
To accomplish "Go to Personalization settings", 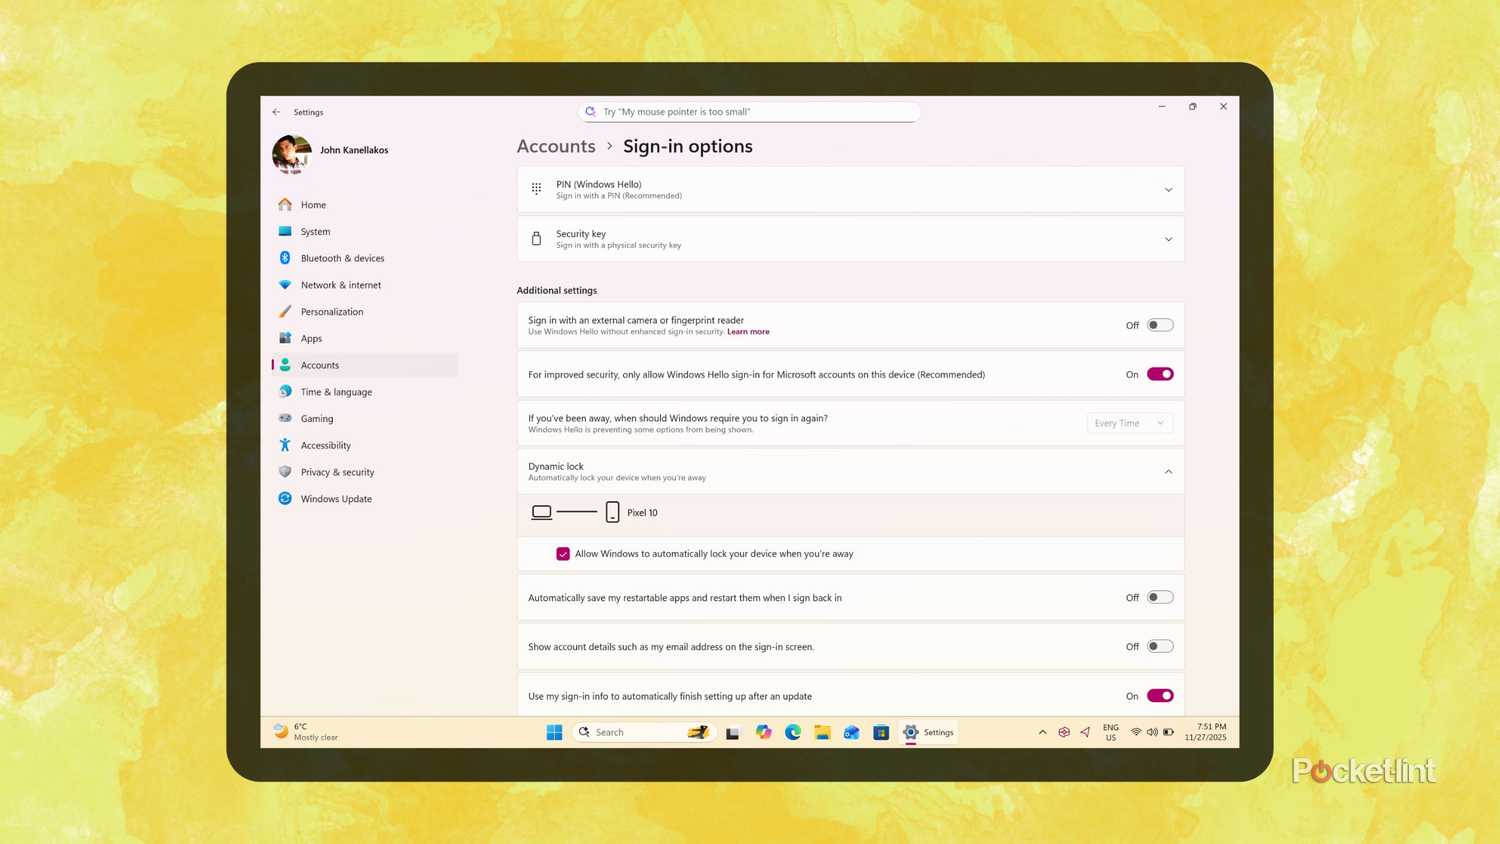I will (331, 311).
